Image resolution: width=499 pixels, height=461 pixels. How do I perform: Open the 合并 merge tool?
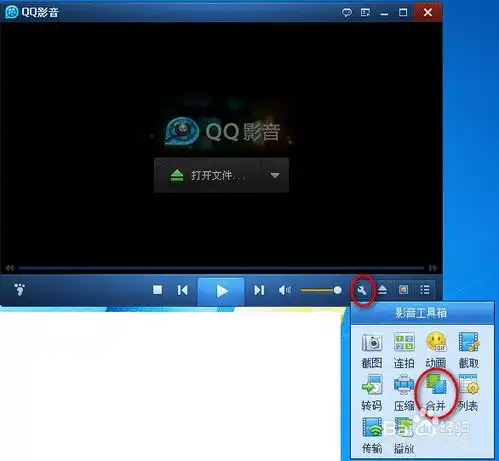pos(436,393)
